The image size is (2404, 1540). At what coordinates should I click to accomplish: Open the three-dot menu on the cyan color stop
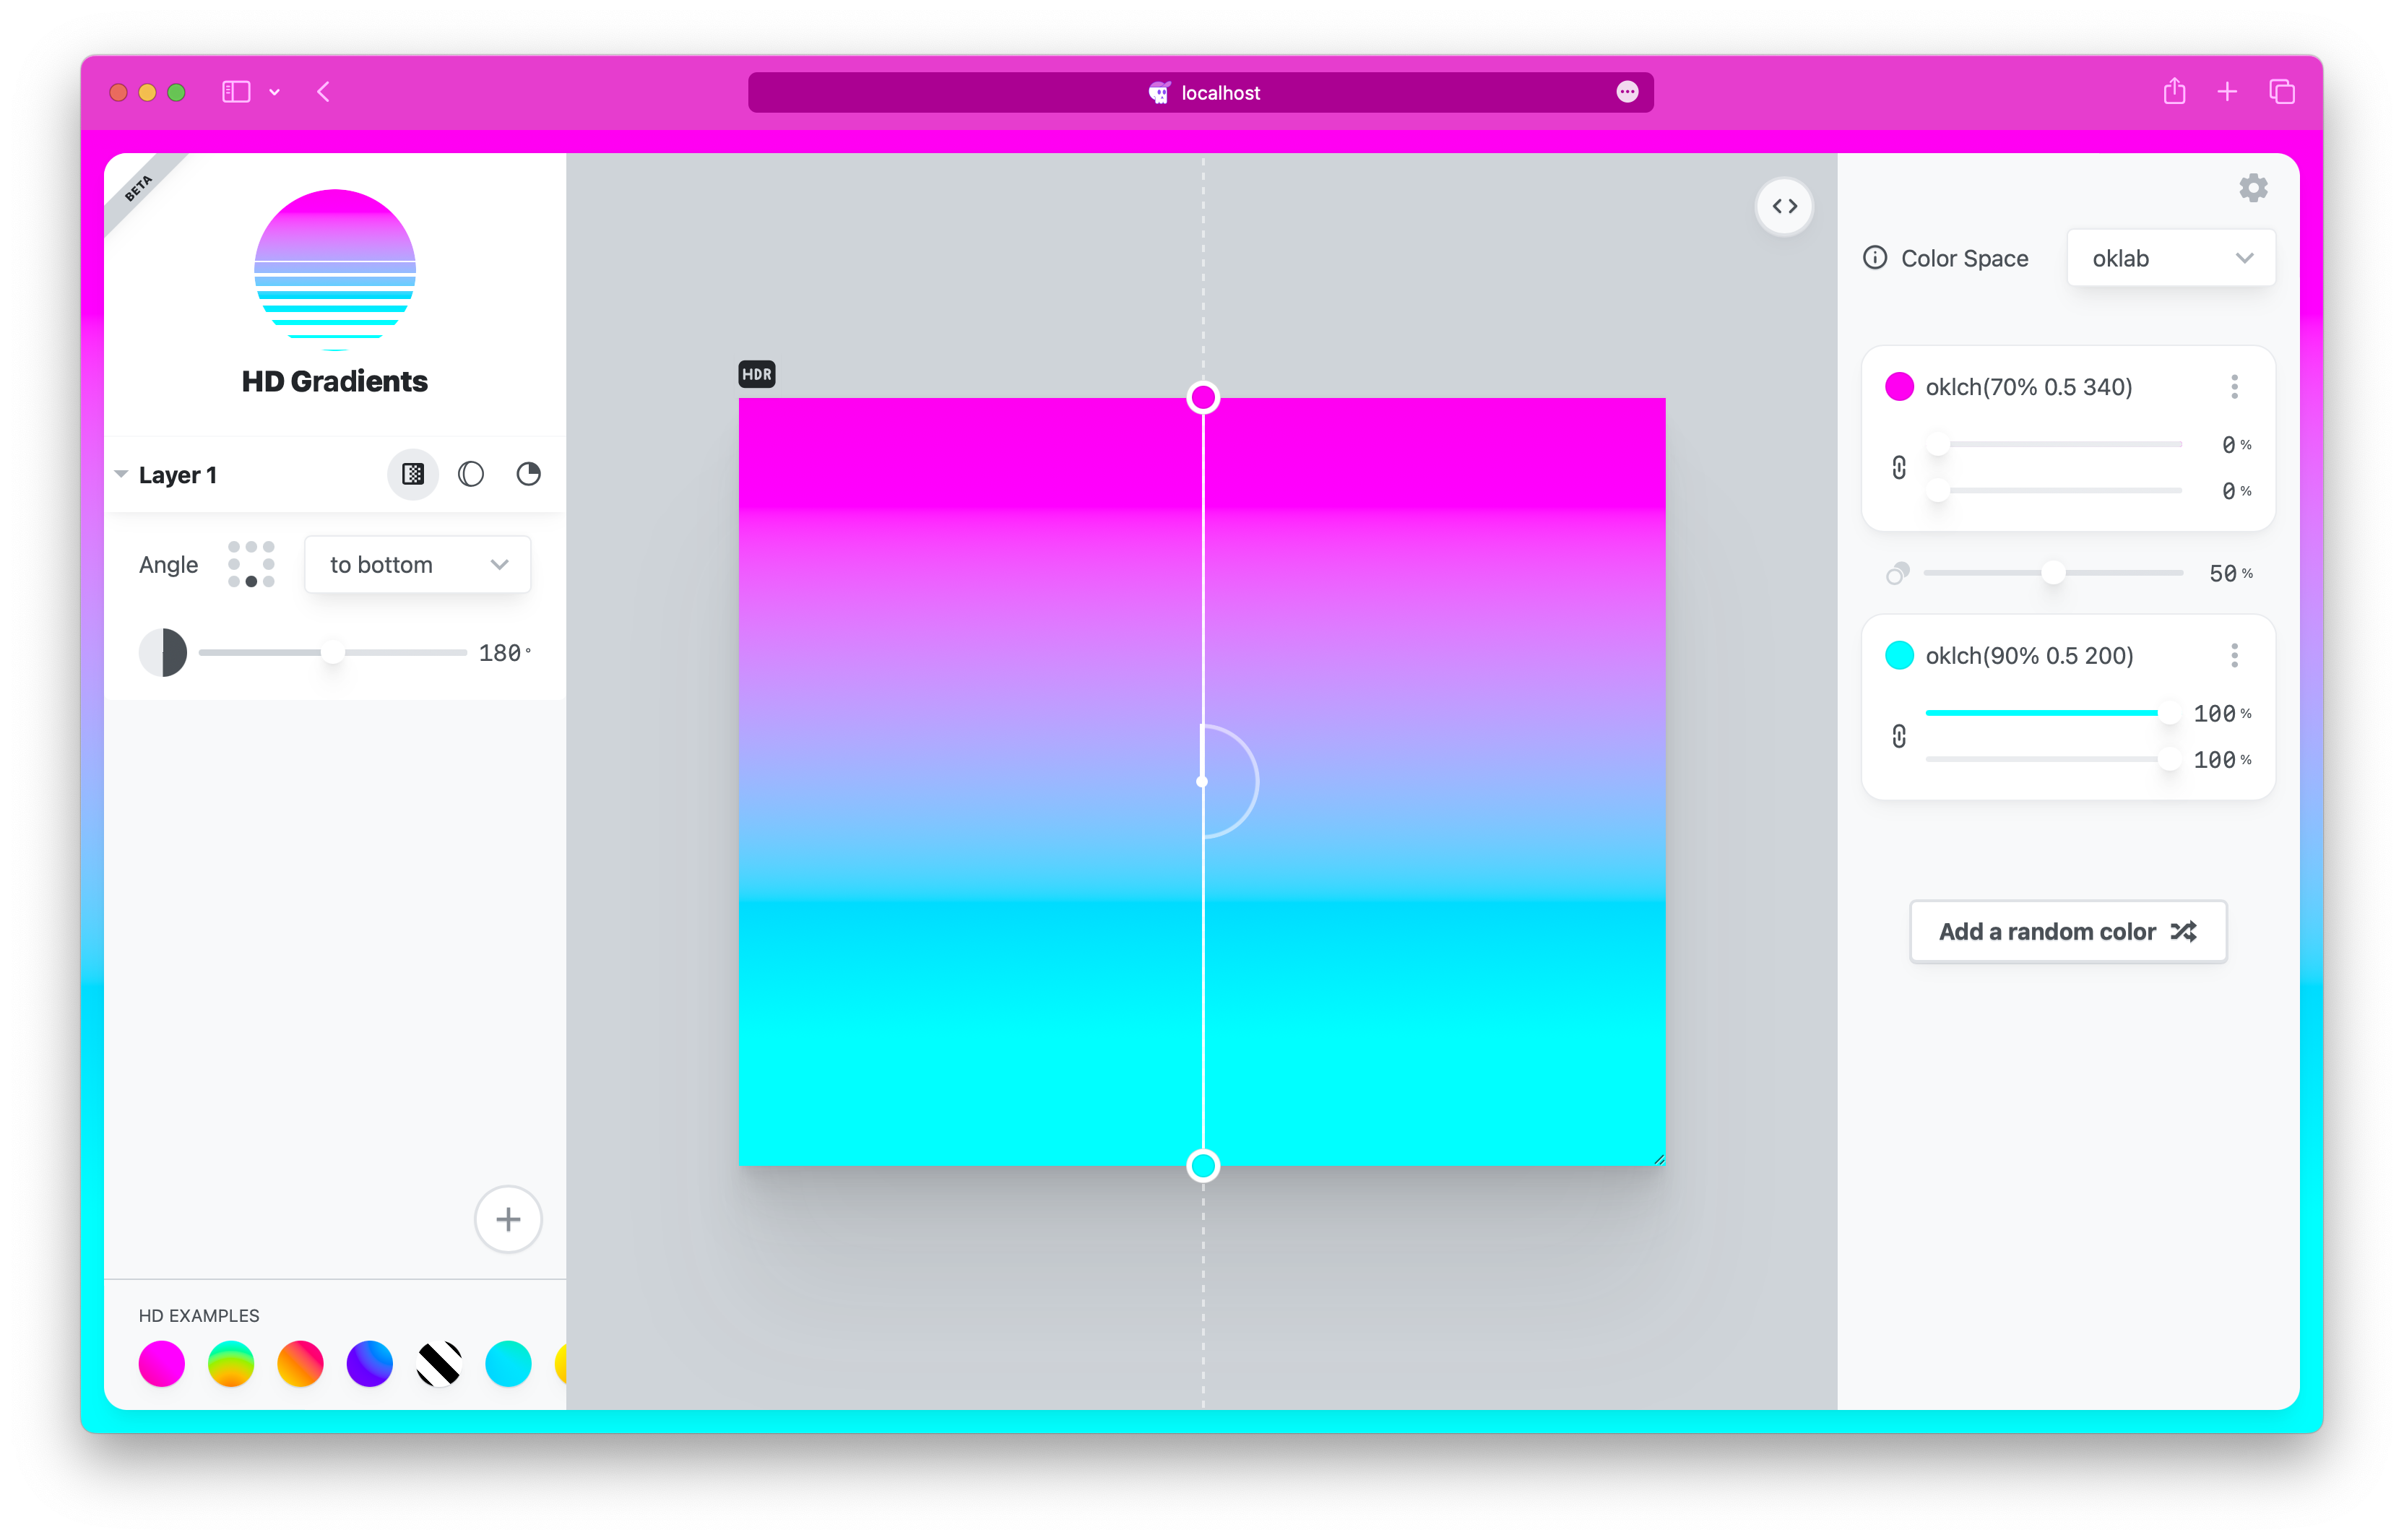(x=2234, y=655)
